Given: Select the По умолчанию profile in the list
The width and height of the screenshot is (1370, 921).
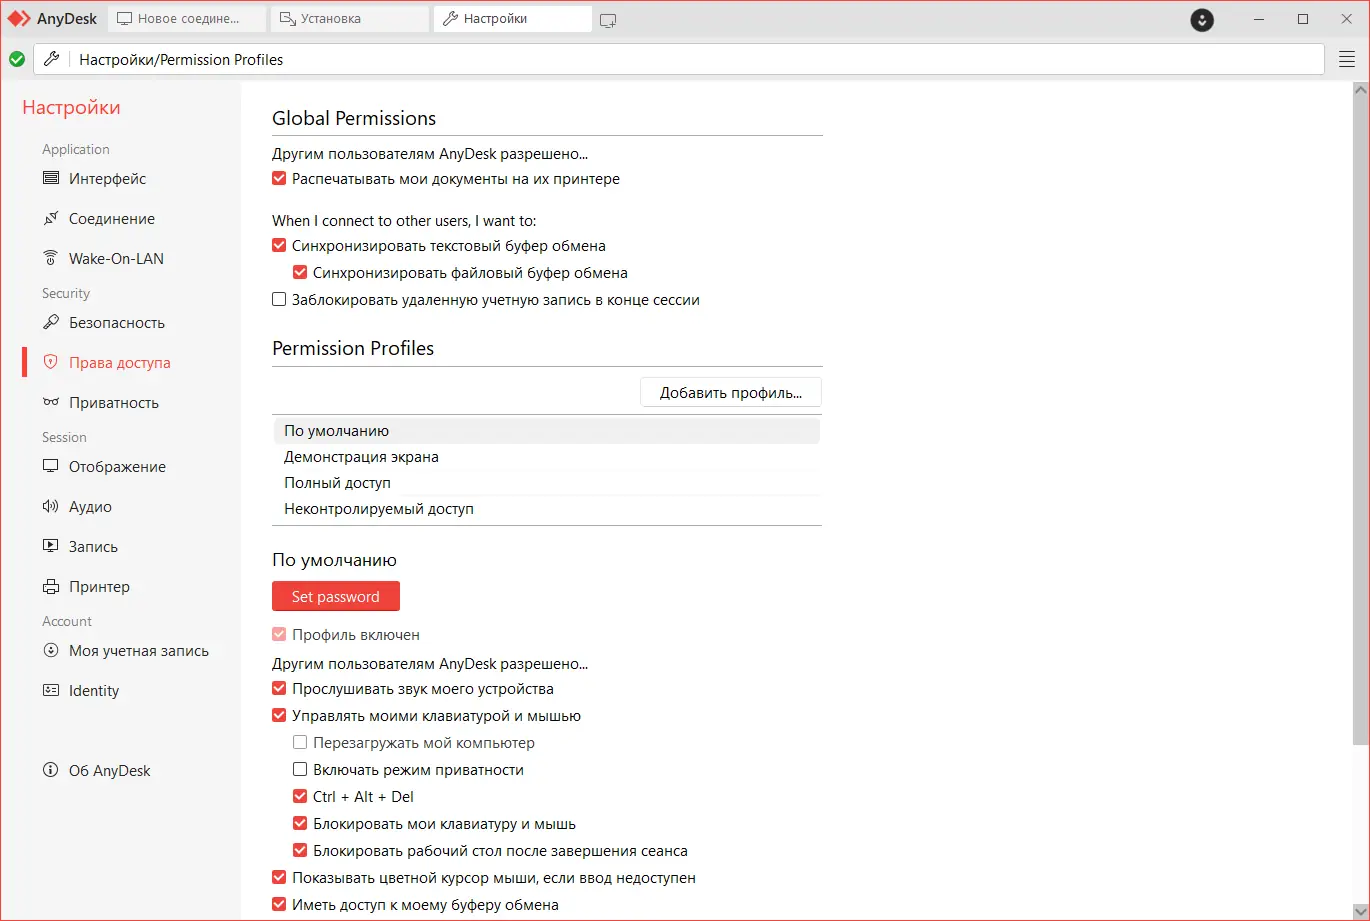Looking at the screenshot, I should click(x=547, y=431).
